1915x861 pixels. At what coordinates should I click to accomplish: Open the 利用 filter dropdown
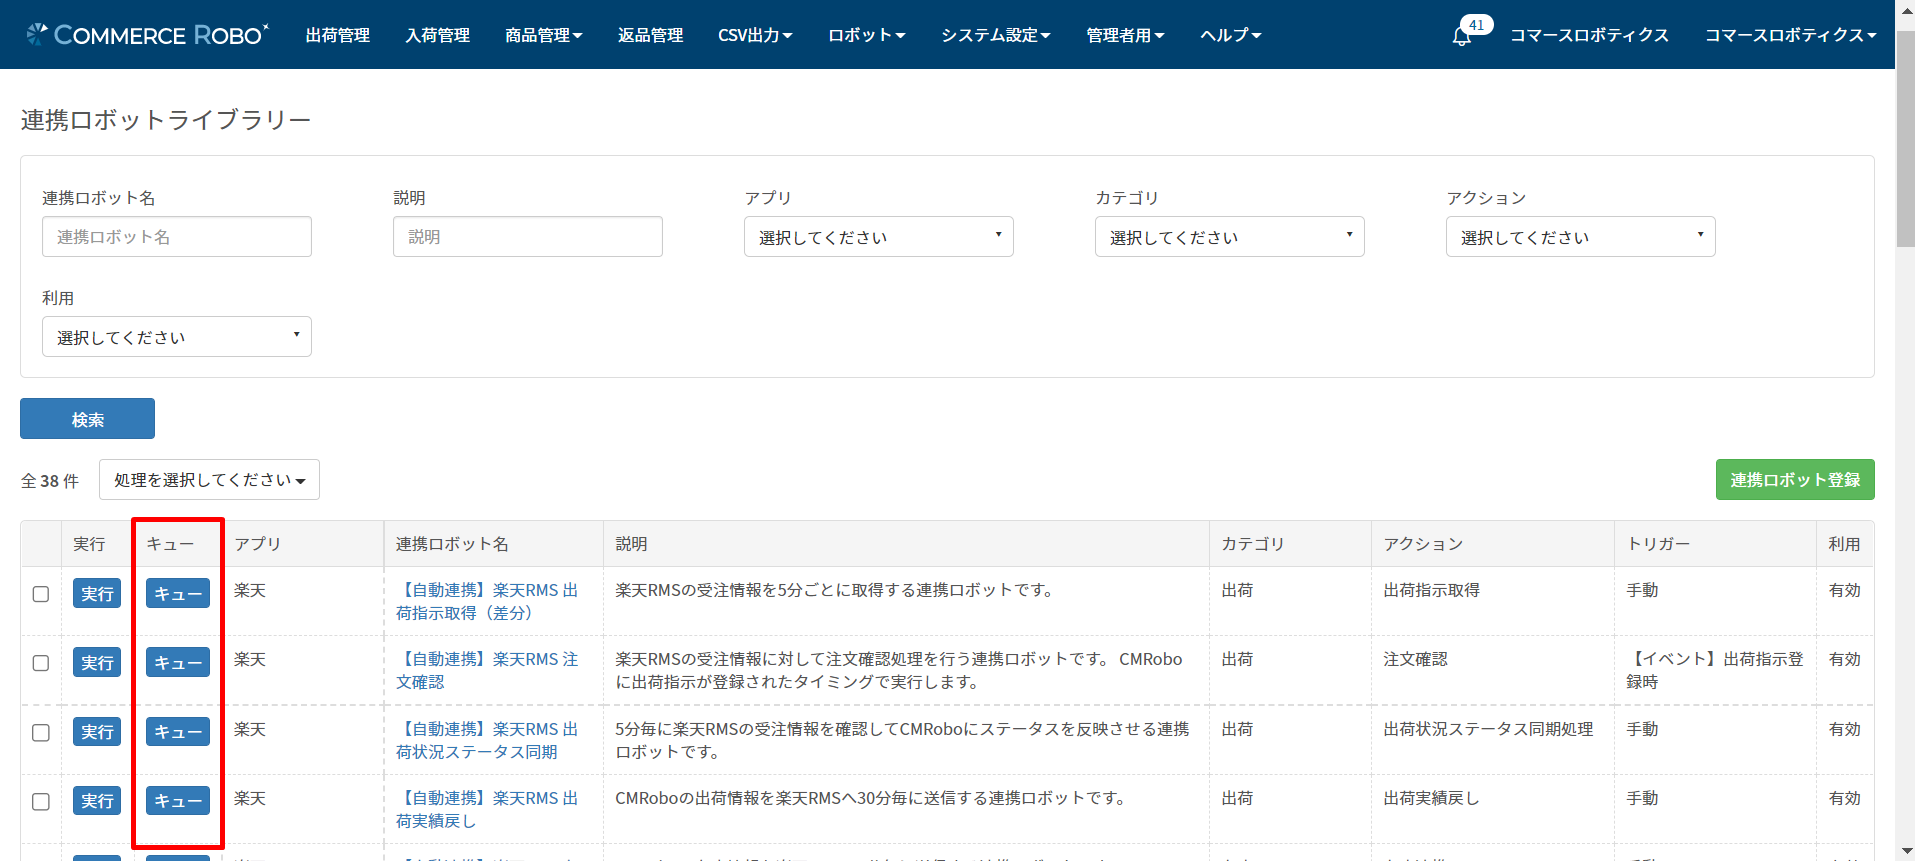(176, 337)
